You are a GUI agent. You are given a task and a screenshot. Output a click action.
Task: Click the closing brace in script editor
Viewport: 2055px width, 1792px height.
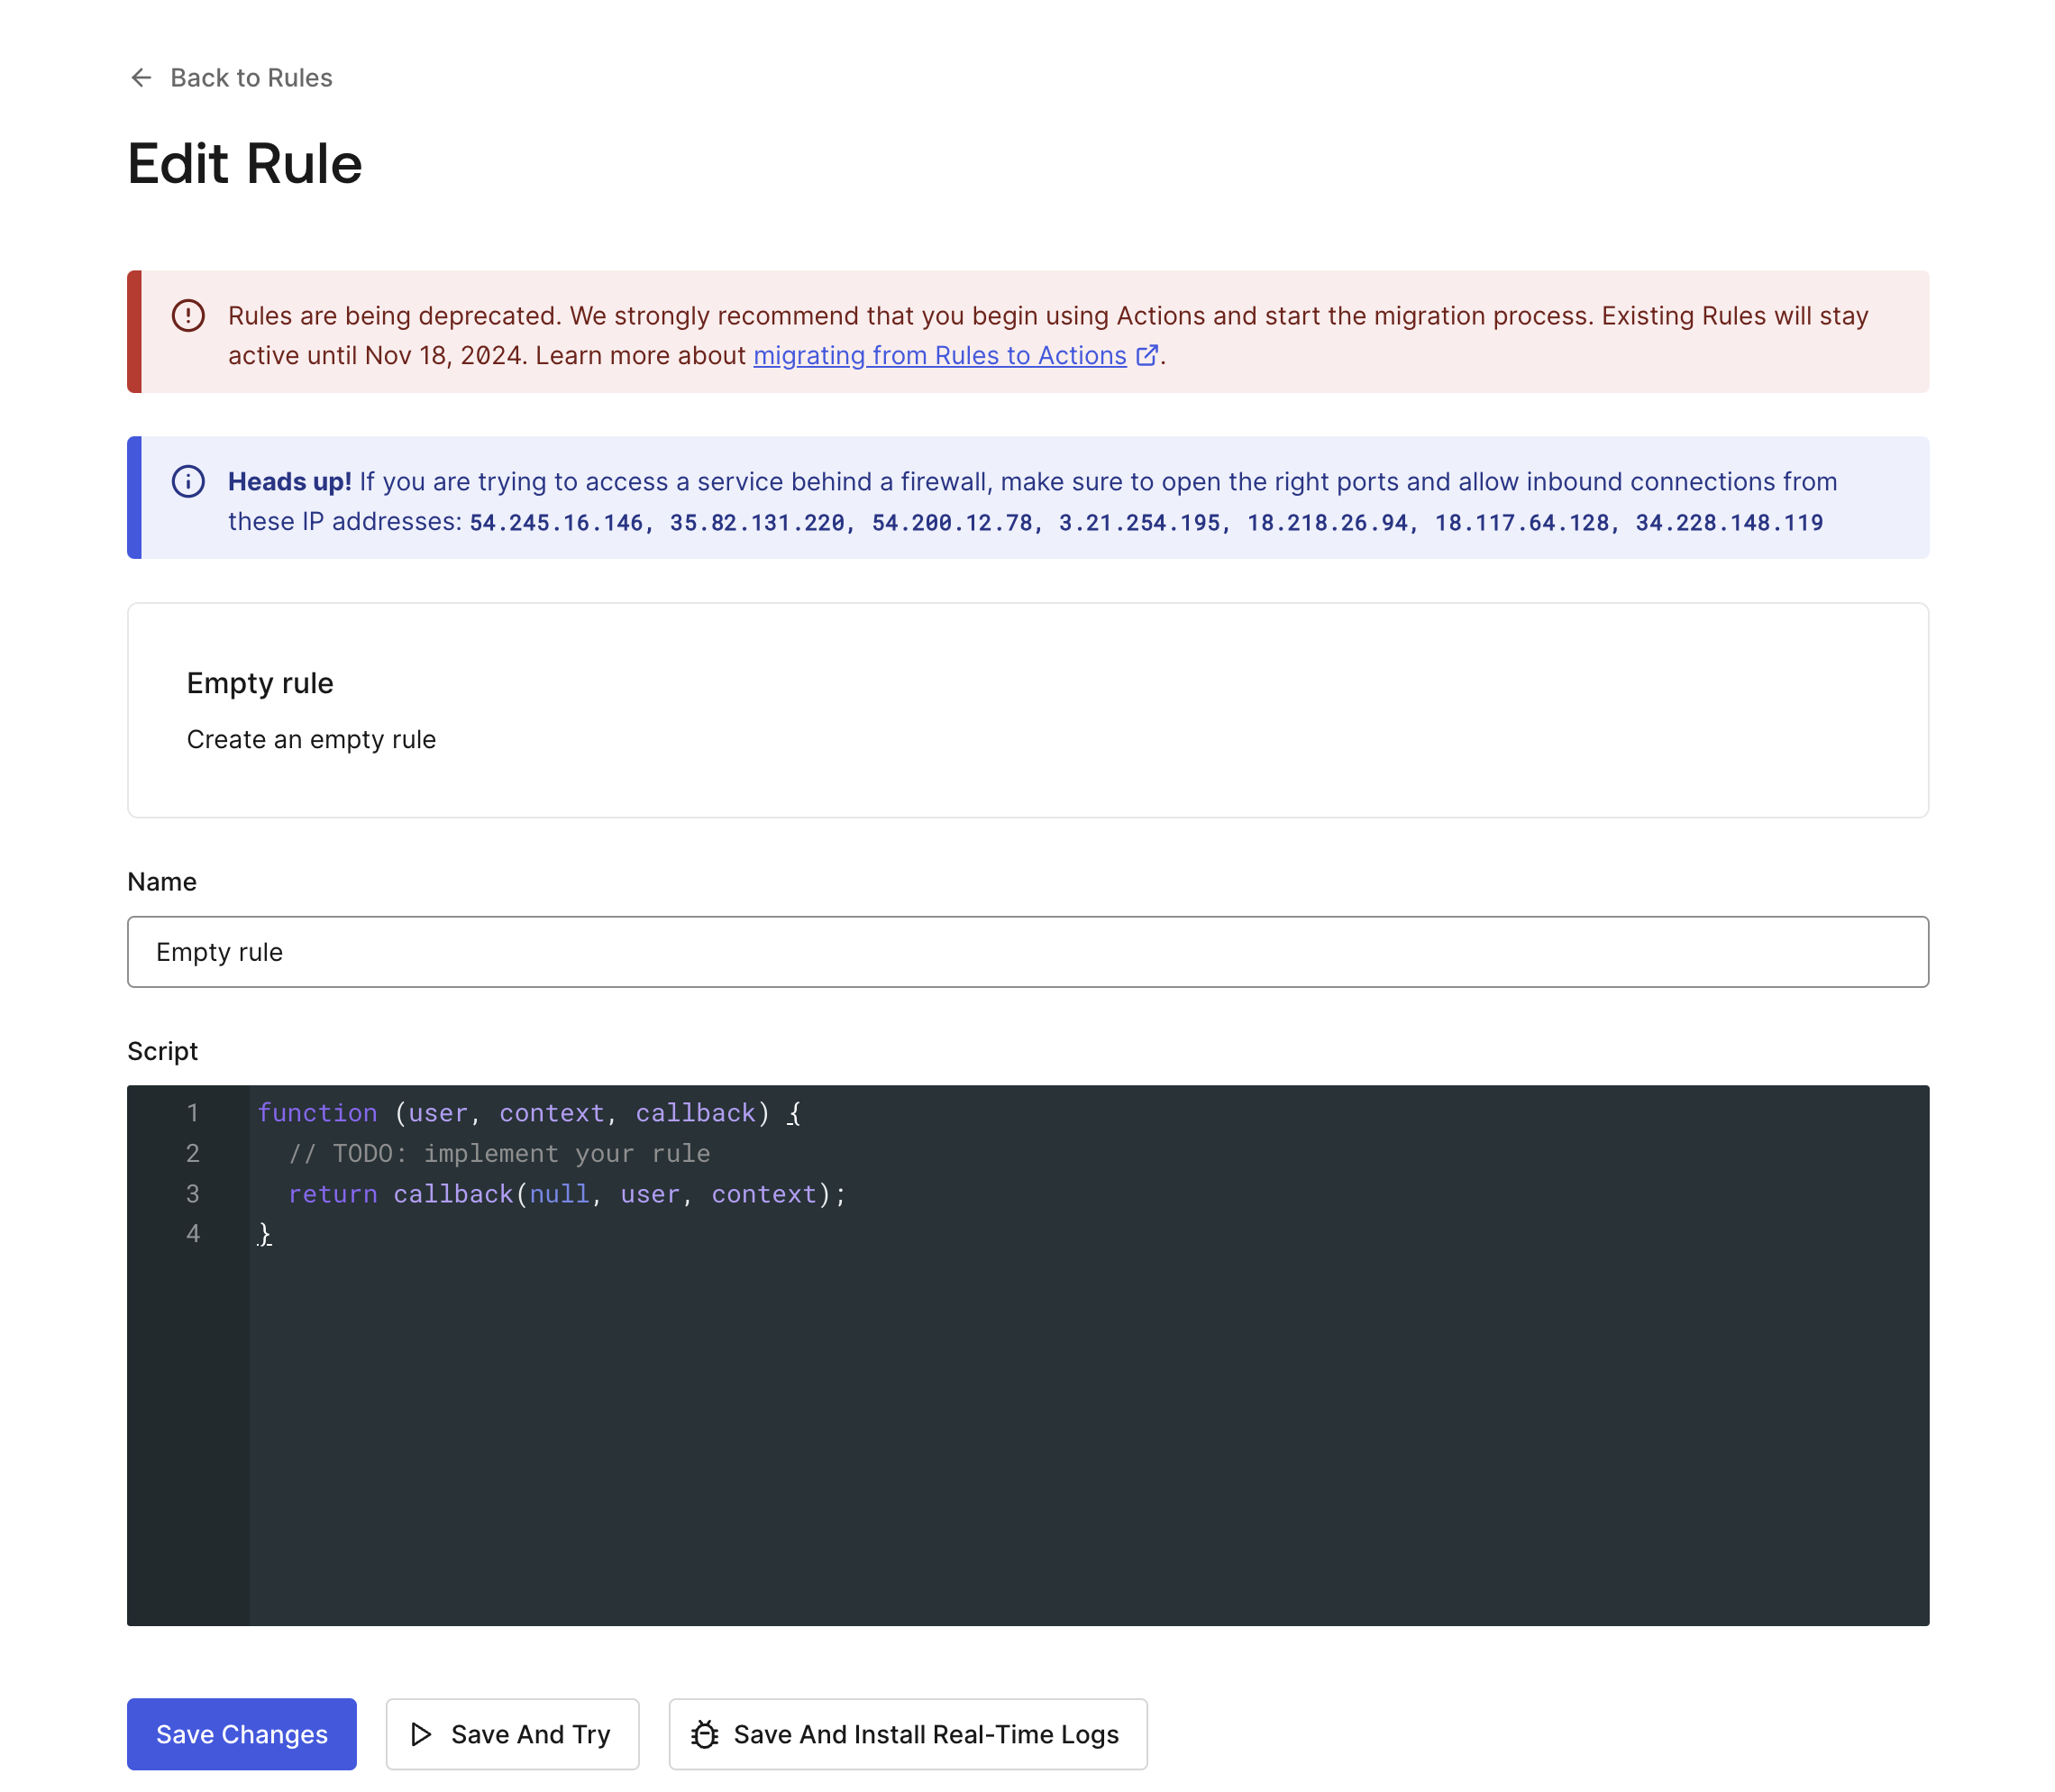[x=262, y=1234]
